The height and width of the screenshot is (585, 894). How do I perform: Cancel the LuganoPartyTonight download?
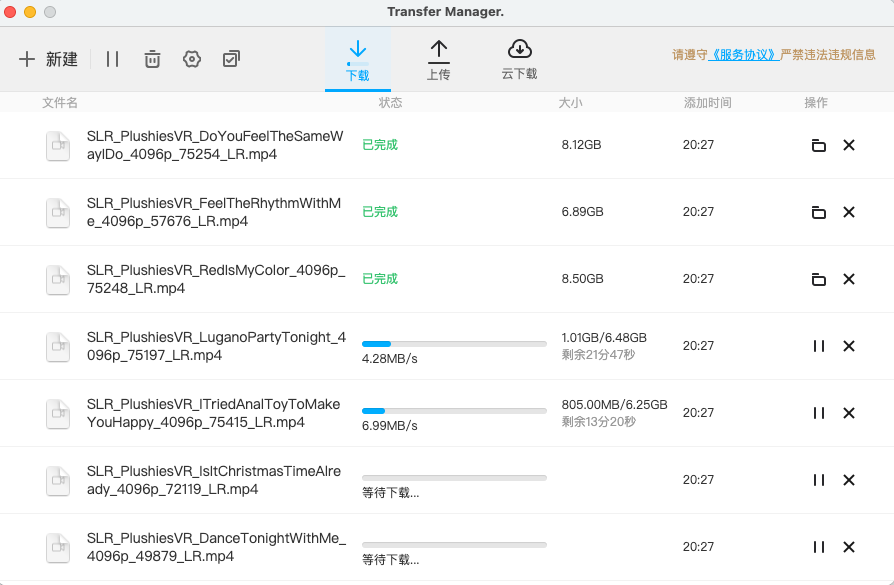pos(849,346)
